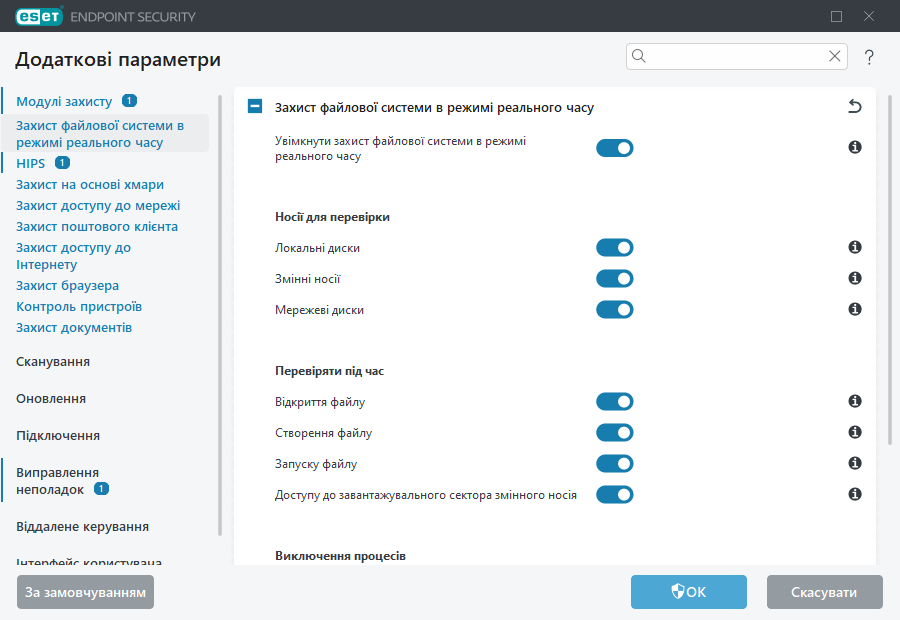
Task: Click the help question mark icon
Action: coord(869,57)
